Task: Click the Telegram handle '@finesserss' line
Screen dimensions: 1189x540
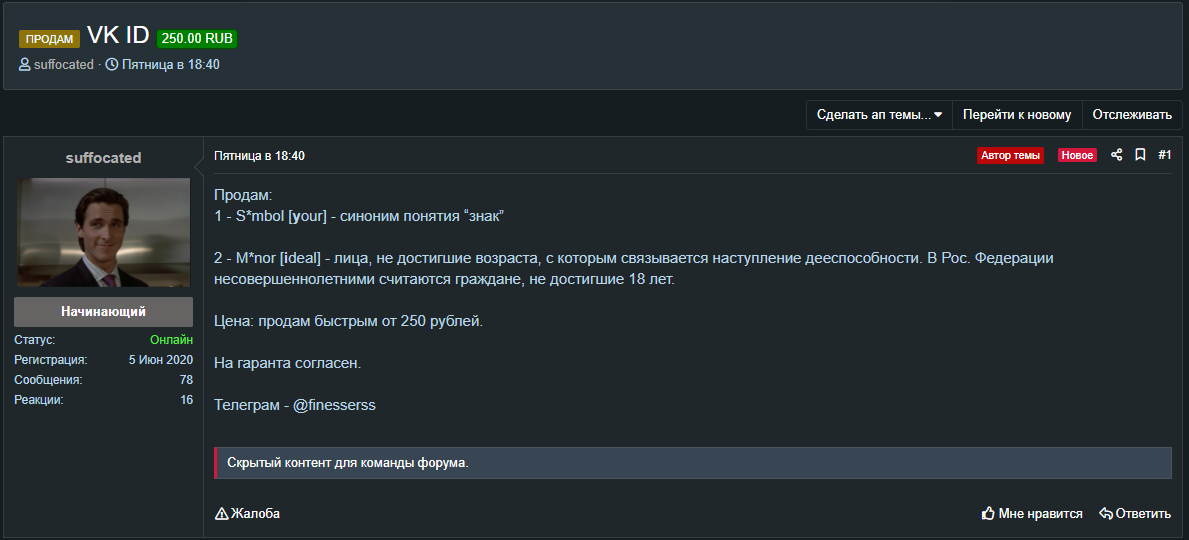Action: (x=295, y=405)
